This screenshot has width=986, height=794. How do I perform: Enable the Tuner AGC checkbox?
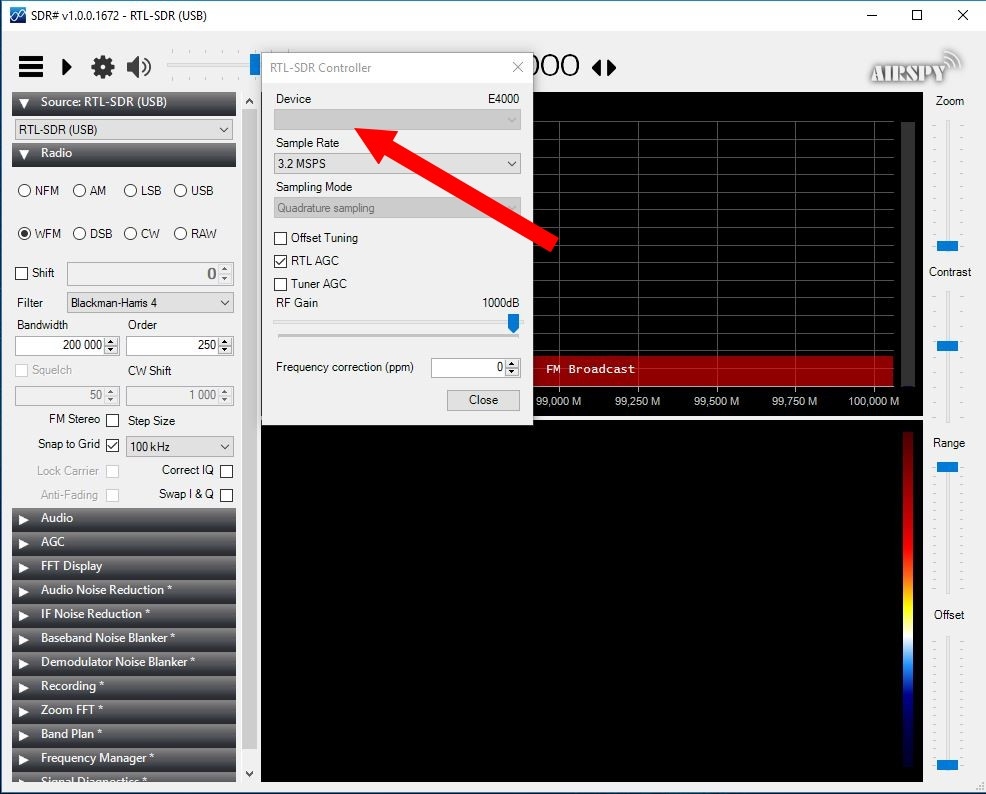pyautogui.click(x=280, y=284)
